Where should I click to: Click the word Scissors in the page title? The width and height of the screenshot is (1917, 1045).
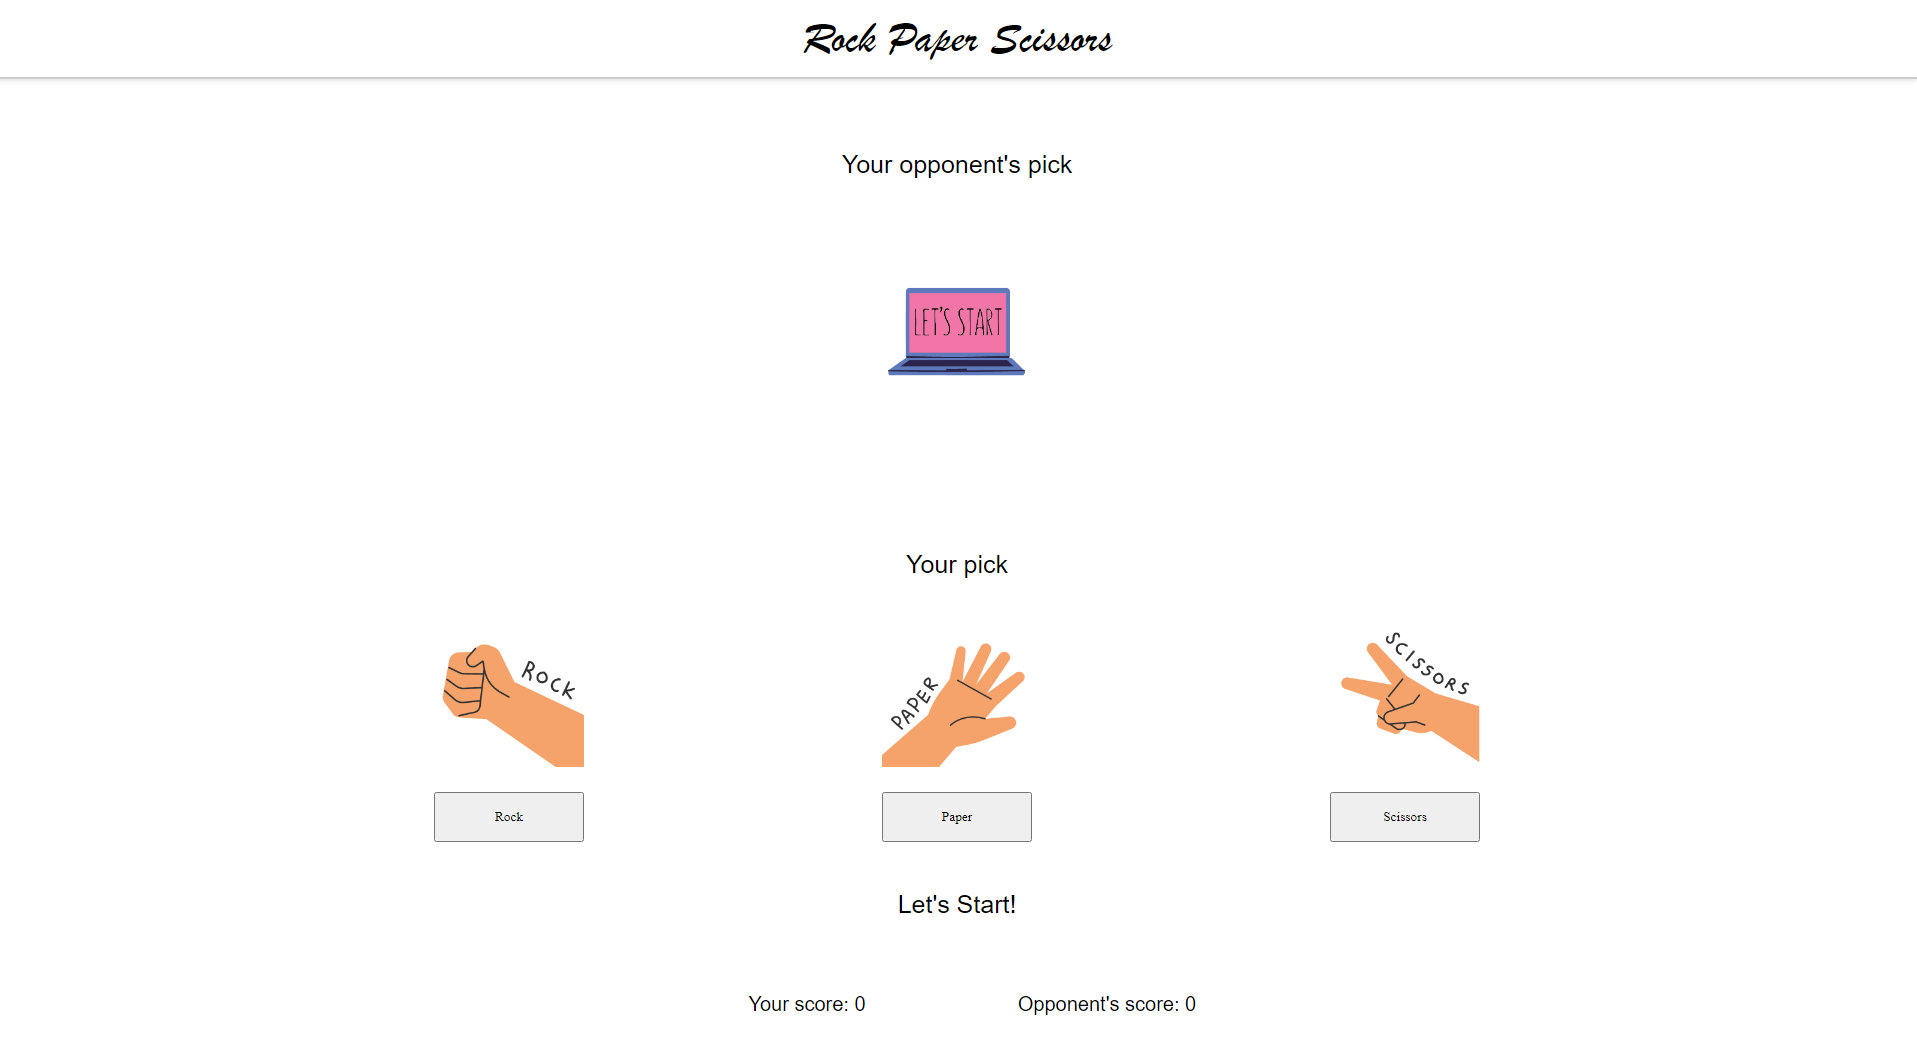coord(1051,40)
